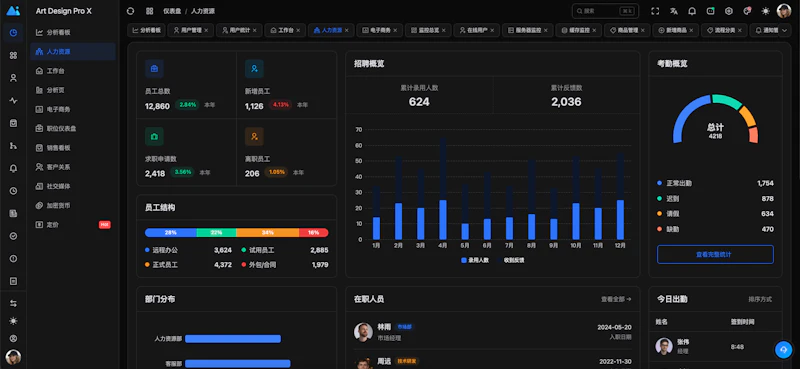Viewport: 800px width, 369px height.
Task: Open the grid menu icon beside the breadcrumb
Action: 149,11
